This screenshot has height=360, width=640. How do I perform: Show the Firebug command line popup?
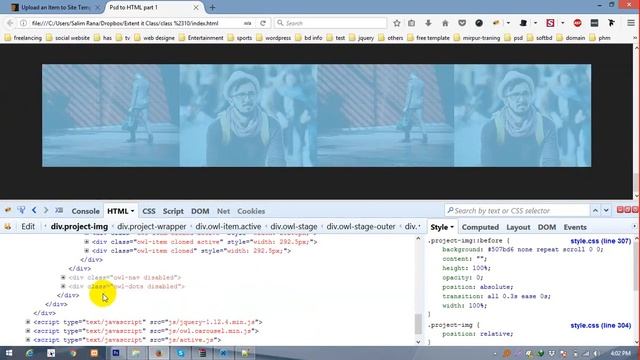point(59,211)
